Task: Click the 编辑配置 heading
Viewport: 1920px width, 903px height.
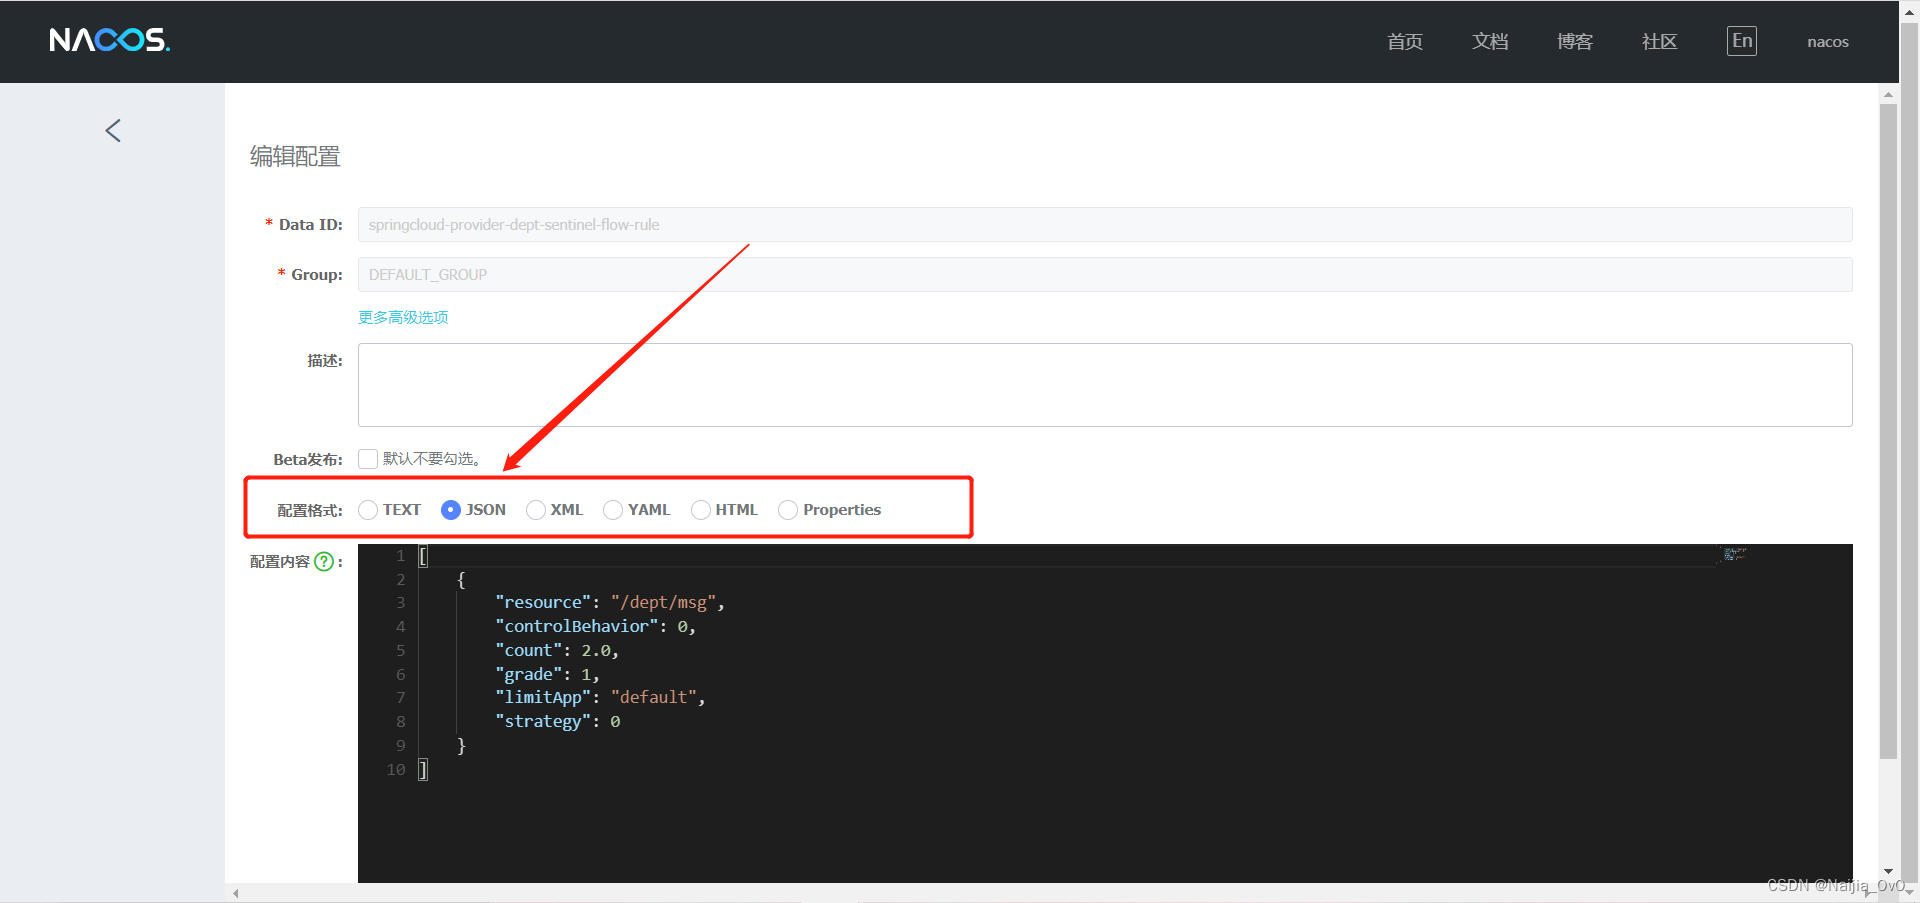Action: (295, 157)
